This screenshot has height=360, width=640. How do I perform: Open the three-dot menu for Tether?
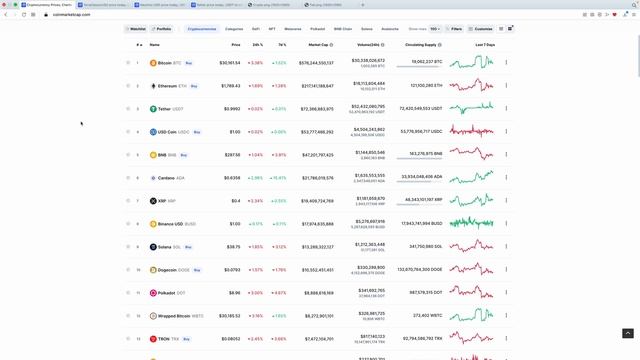(506, 108)
